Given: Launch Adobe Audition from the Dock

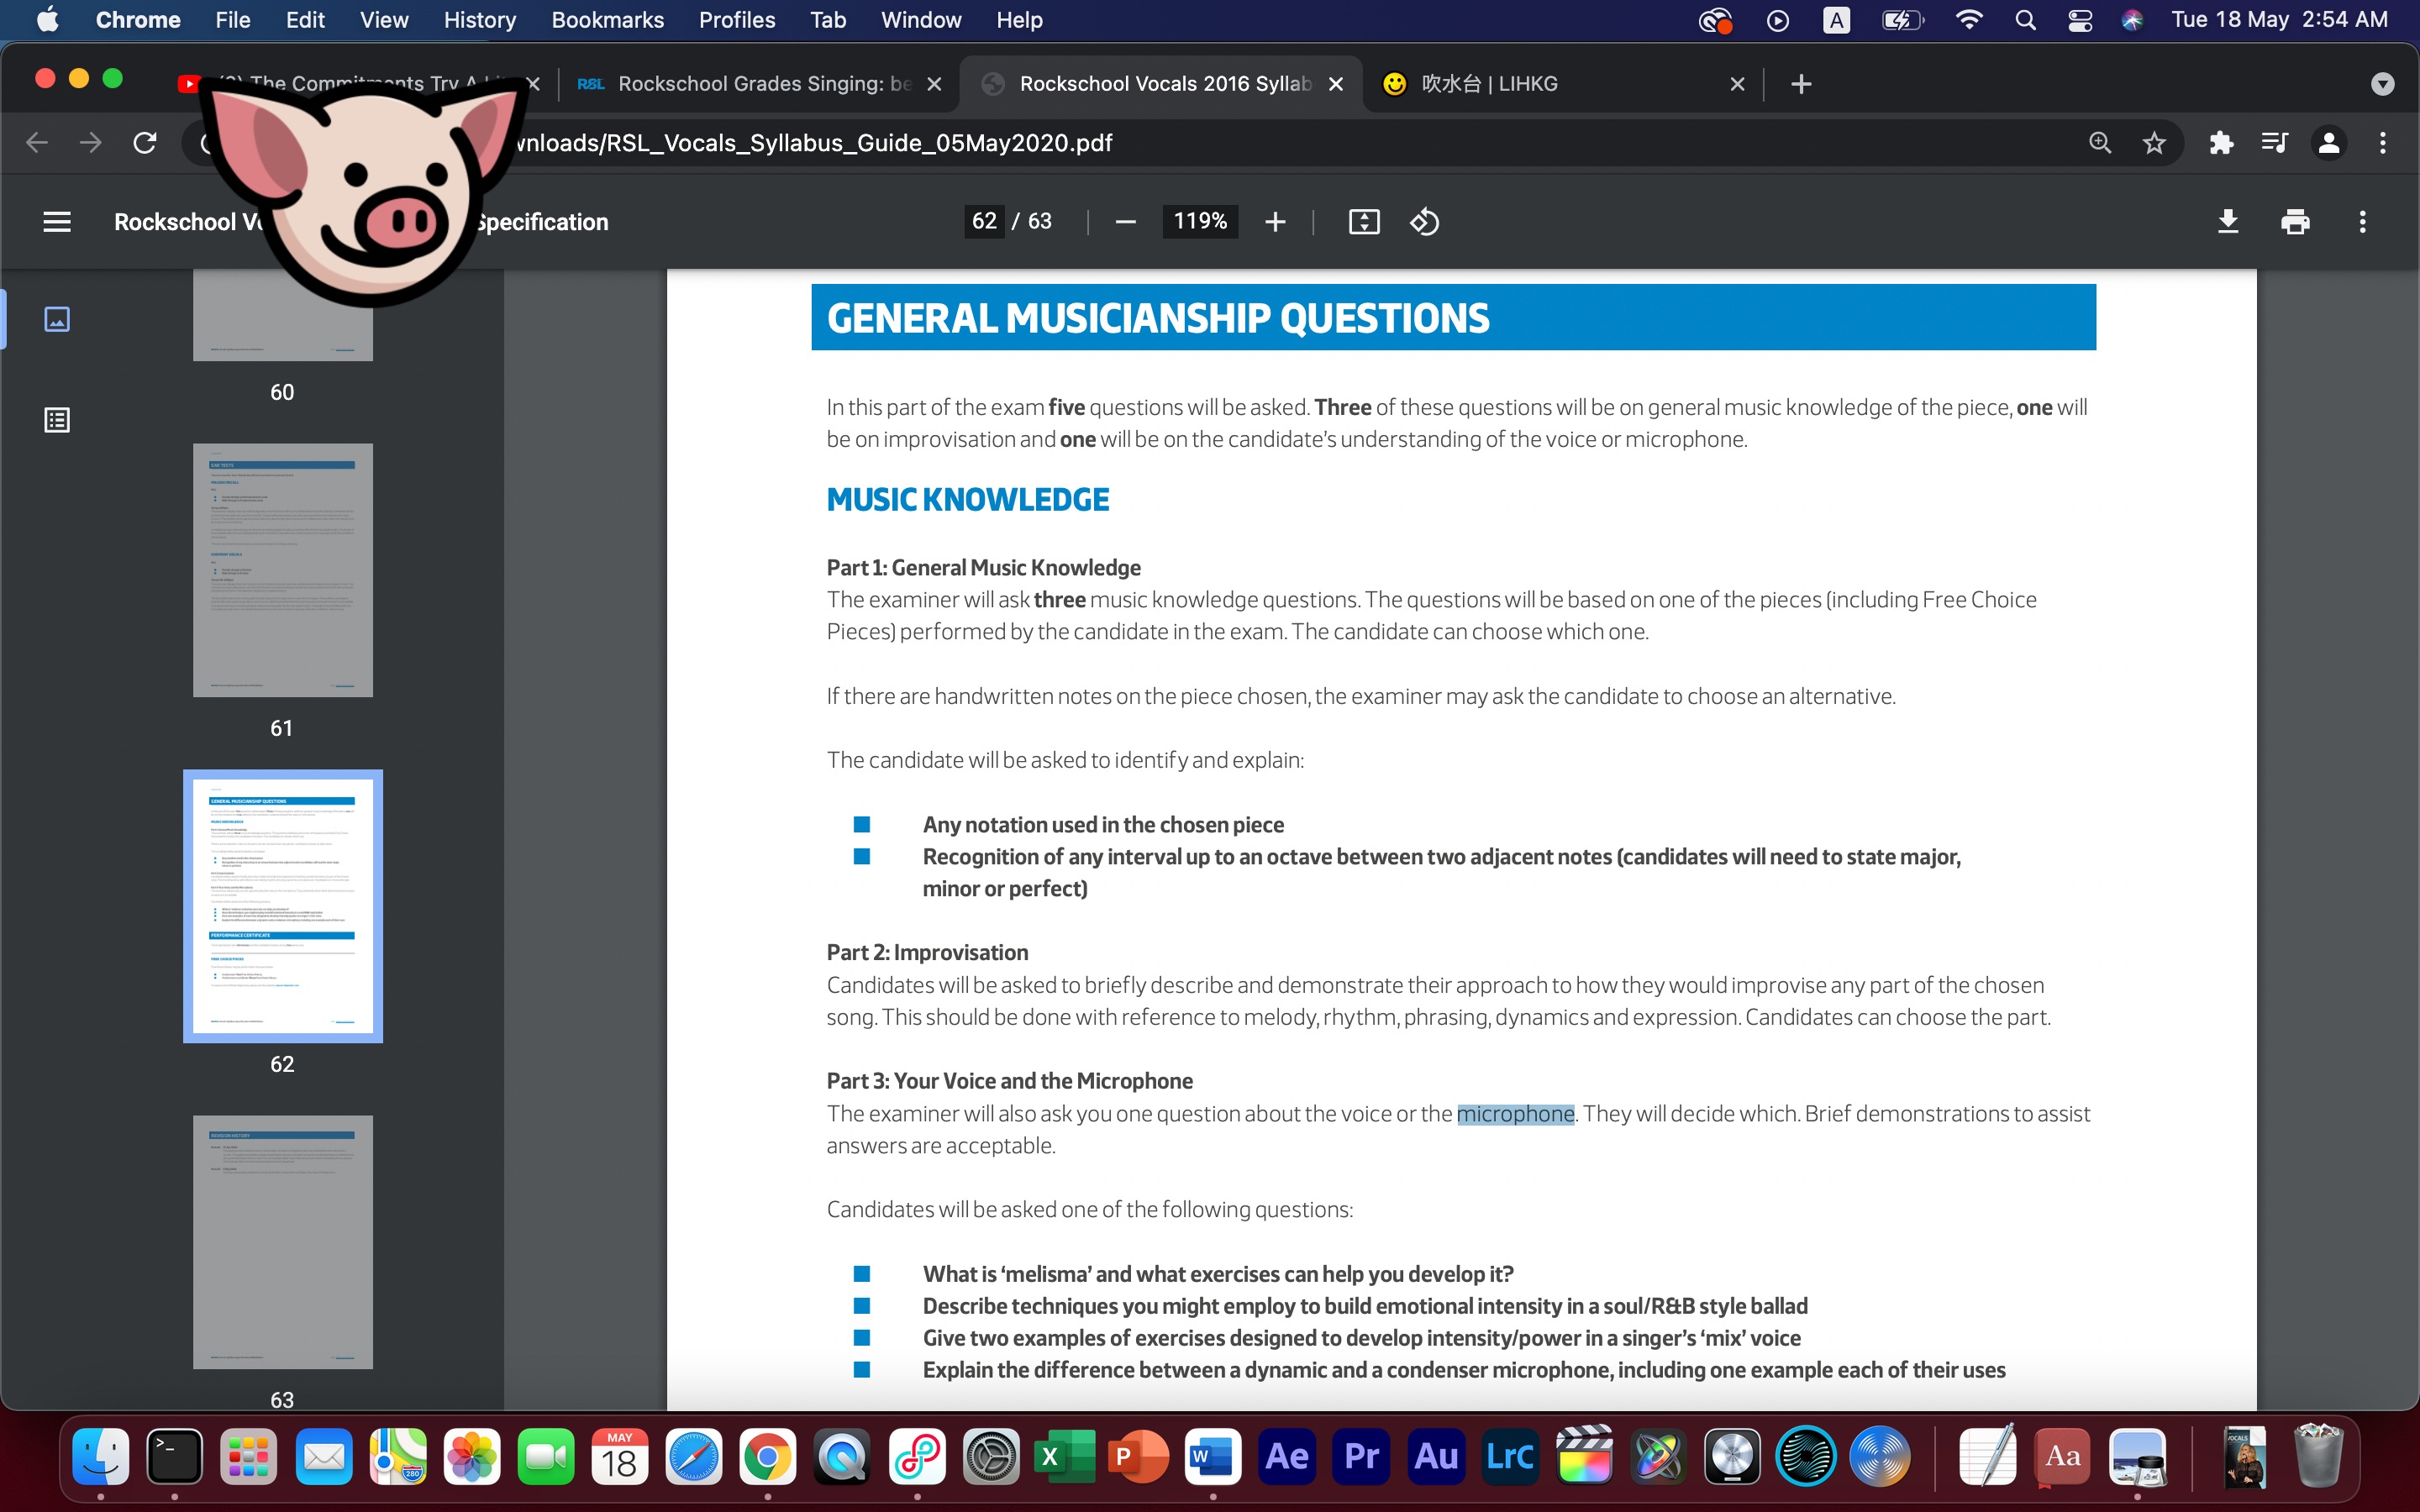Looking at the screenshot, I should [1435, 1456].
